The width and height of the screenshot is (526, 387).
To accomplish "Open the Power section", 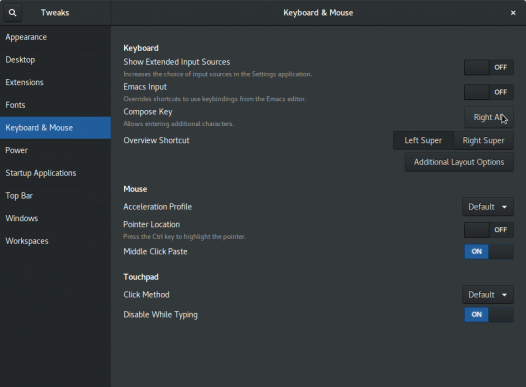I will pyautogui.click(x=55, y=150).
